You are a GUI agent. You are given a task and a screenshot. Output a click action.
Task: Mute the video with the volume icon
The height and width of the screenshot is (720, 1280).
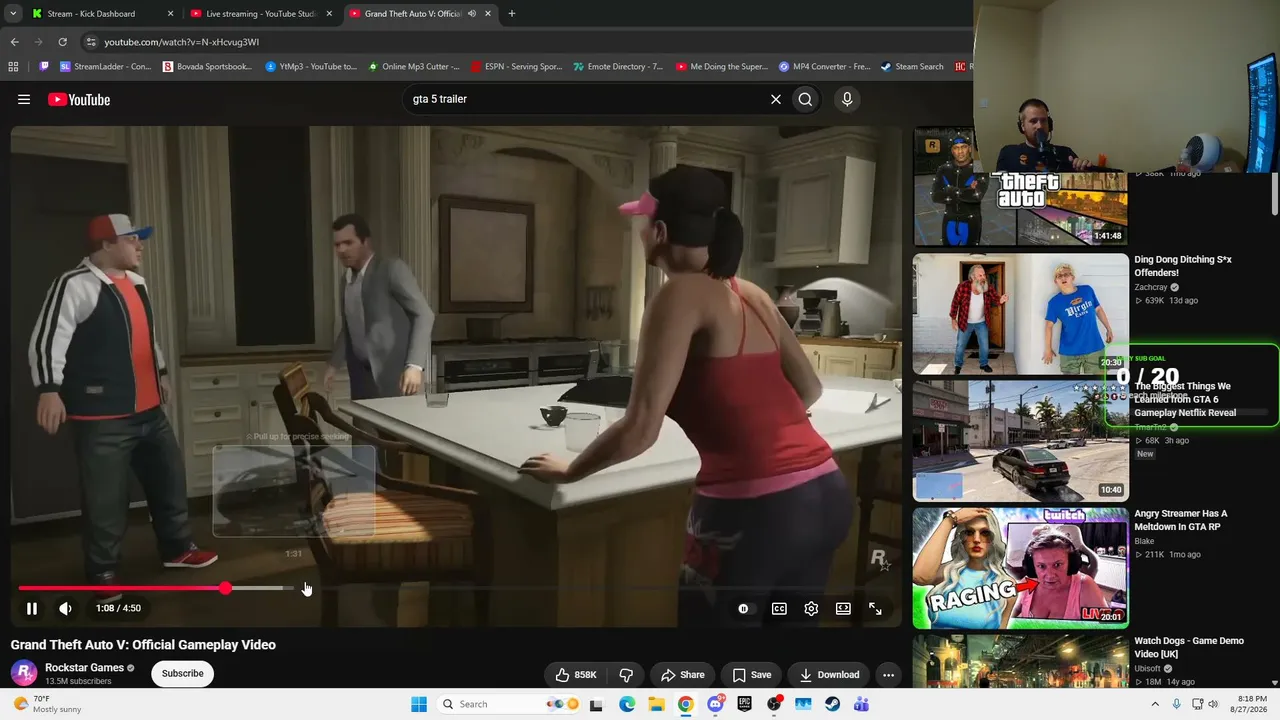[65, 608]
